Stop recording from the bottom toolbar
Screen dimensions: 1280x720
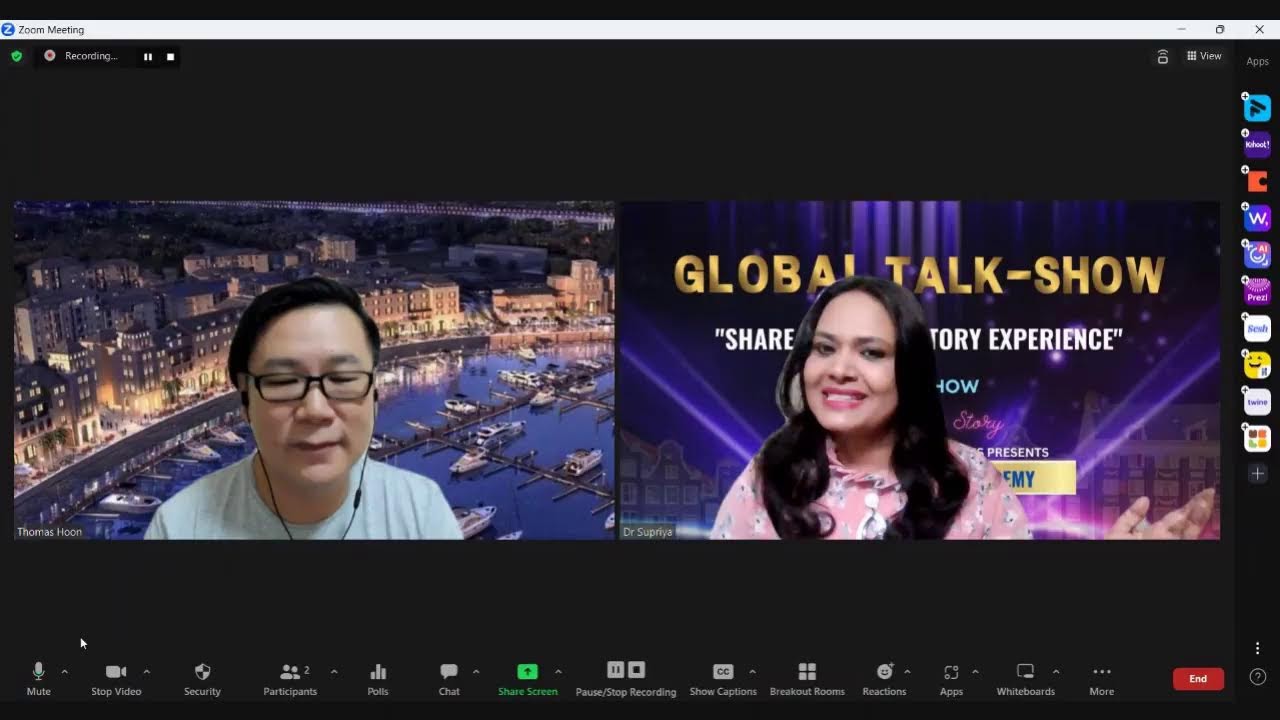(x=636, y=670)
